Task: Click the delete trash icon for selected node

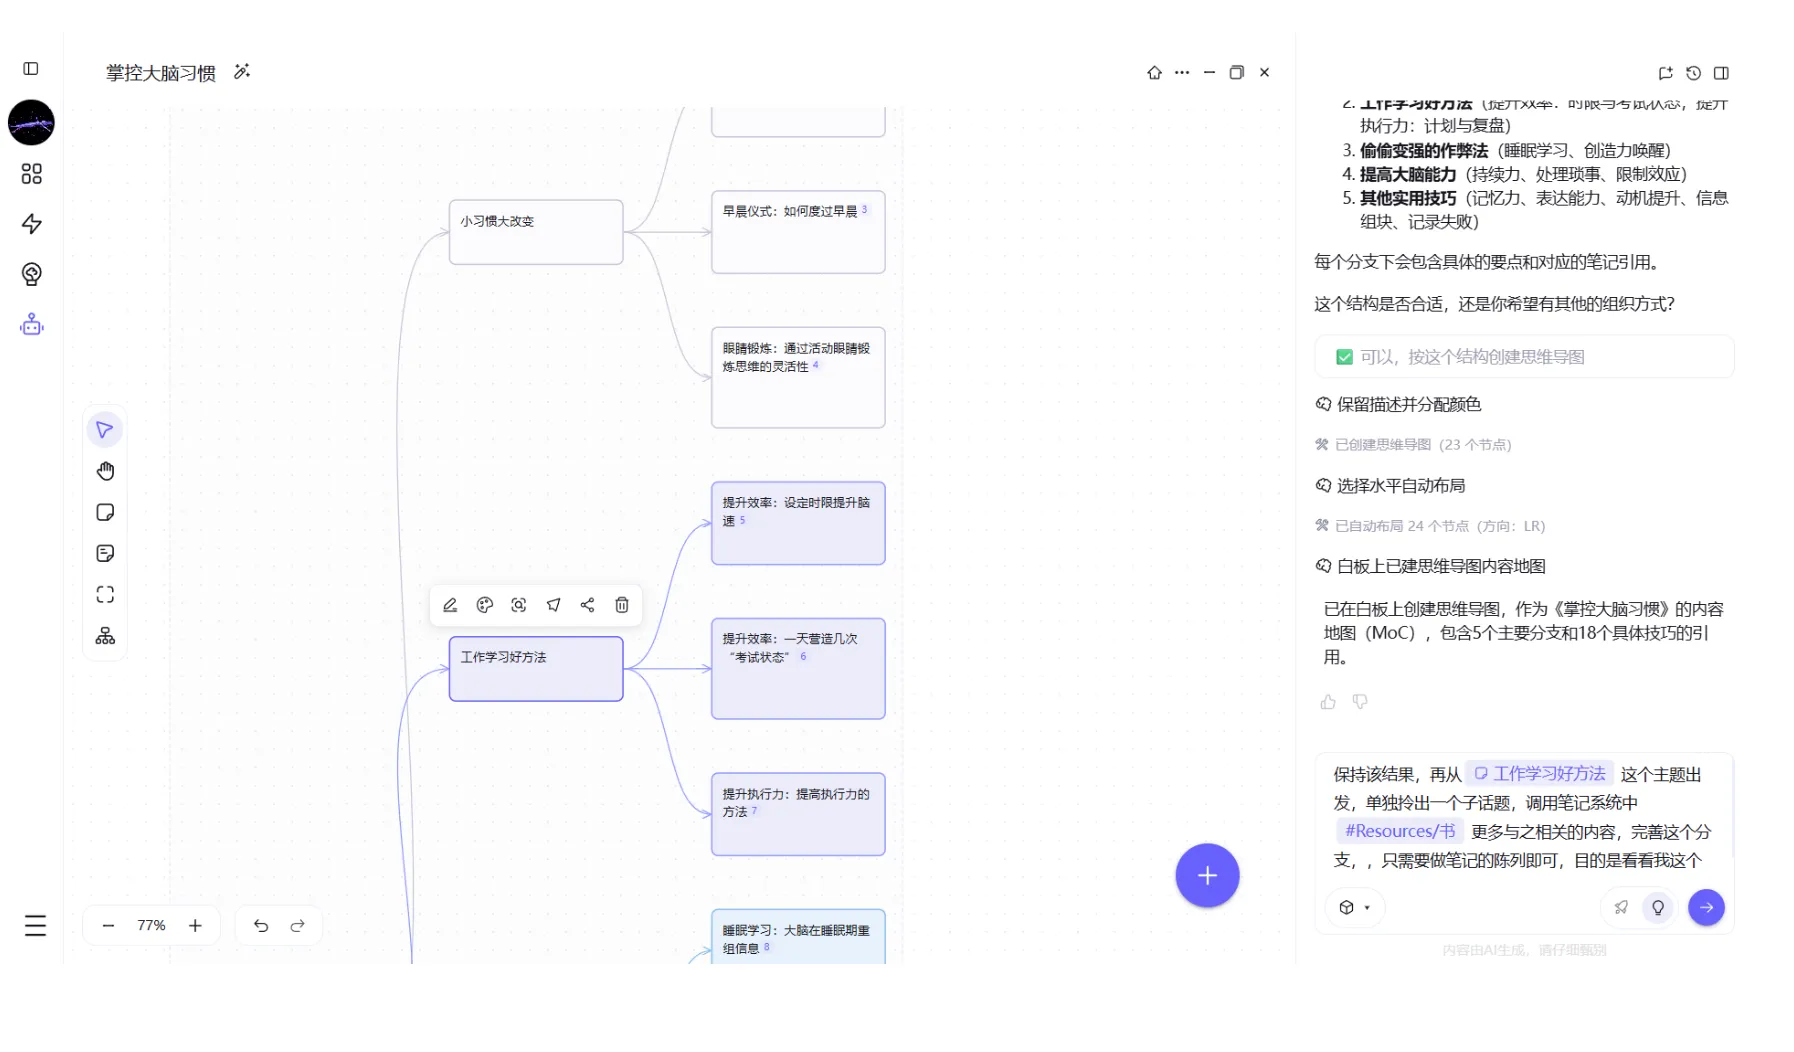Action: (x=621, y=605)
